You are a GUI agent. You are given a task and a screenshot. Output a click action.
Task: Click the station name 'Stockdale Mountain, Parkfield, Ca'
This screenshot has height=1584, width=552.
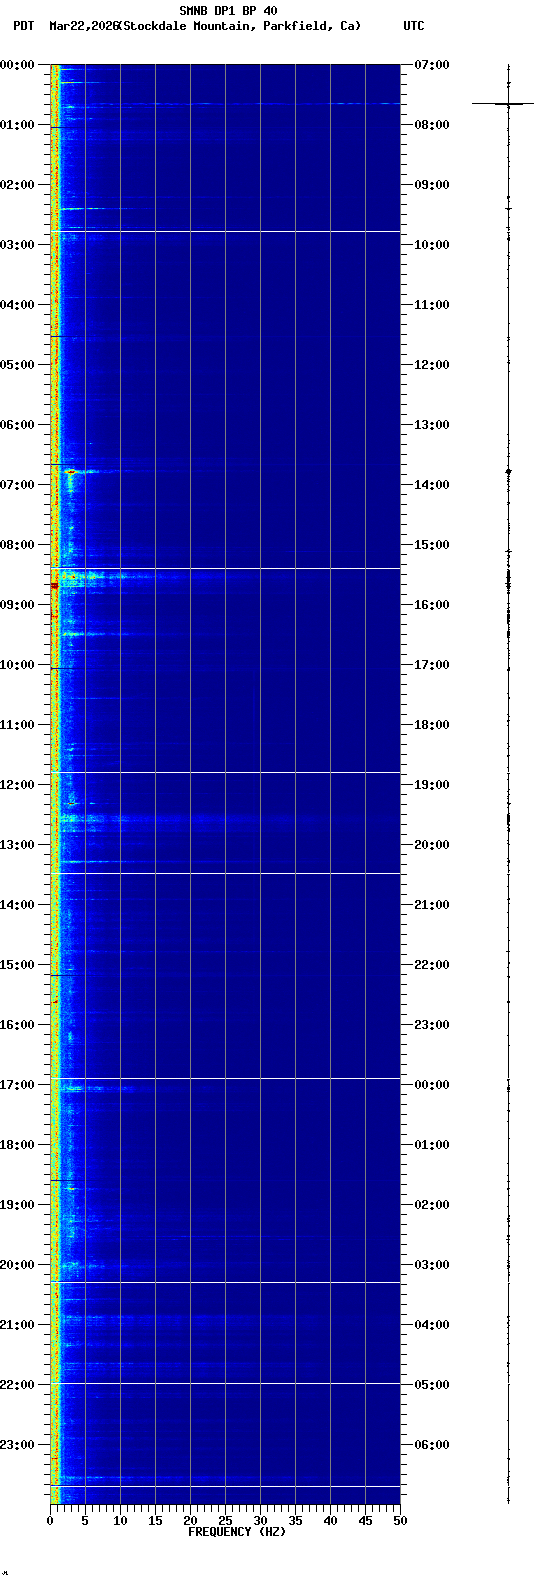coord(240,26)
